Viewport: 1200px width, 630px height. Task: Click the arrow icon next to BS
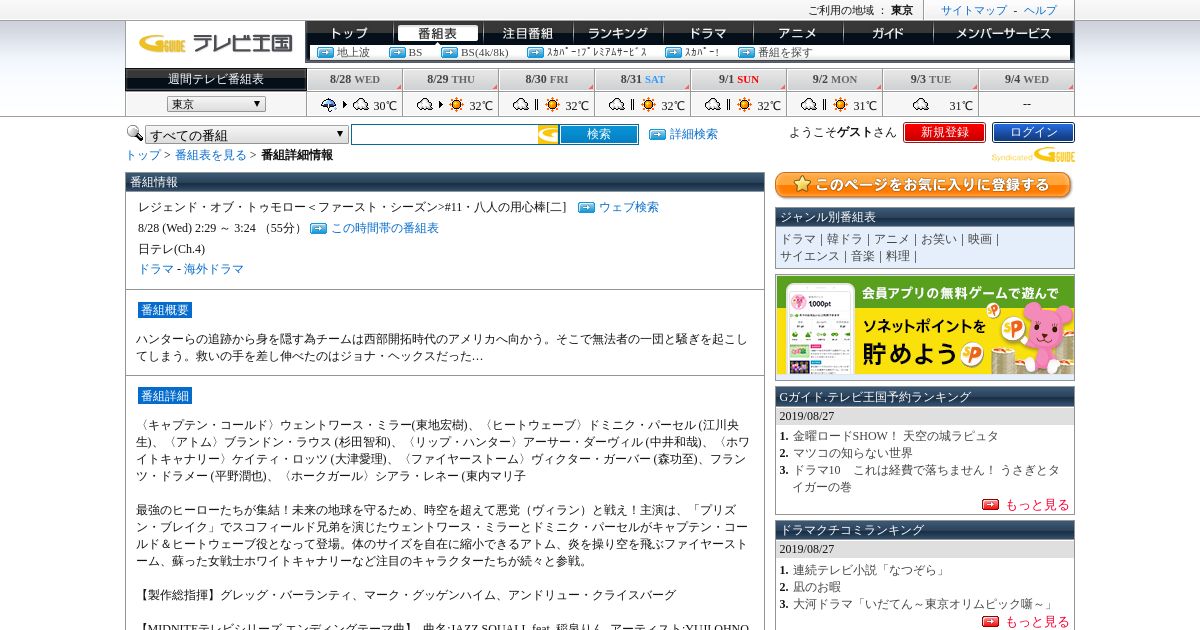(397, 53)
